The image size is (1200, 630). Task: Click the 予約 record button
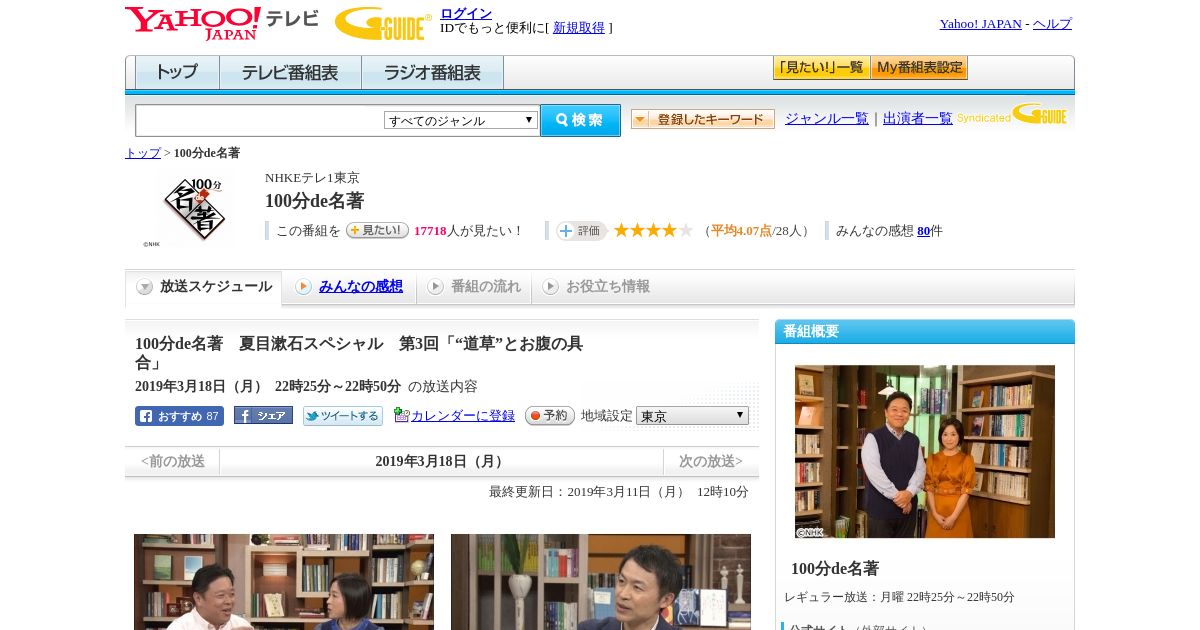[x=550, y=415]
